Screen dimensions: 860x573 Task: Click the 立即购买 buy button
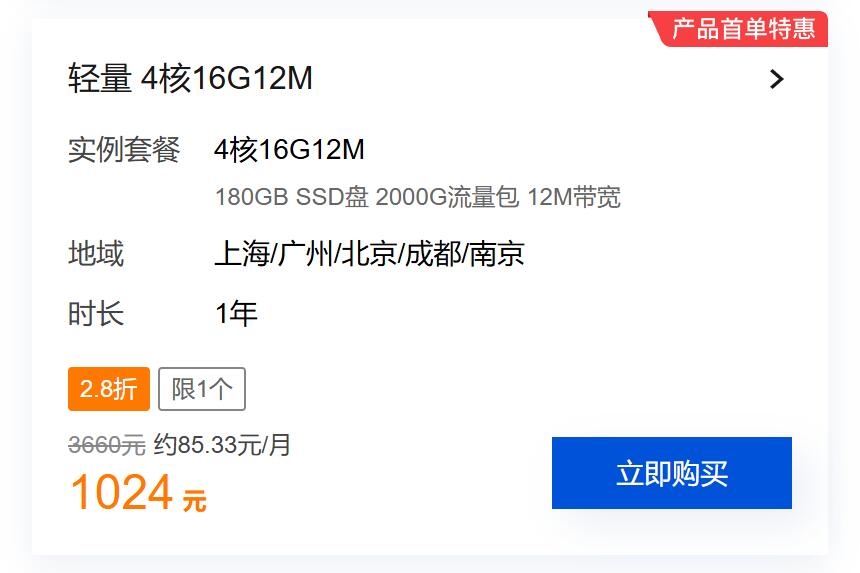[x=671, y=473]
